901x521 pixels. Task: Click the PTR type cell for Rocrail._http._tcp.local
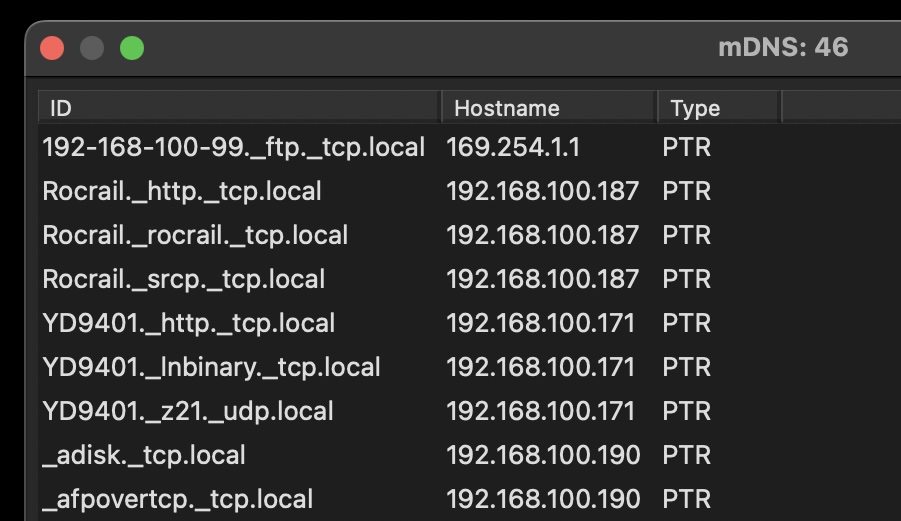tap(686, 191)
